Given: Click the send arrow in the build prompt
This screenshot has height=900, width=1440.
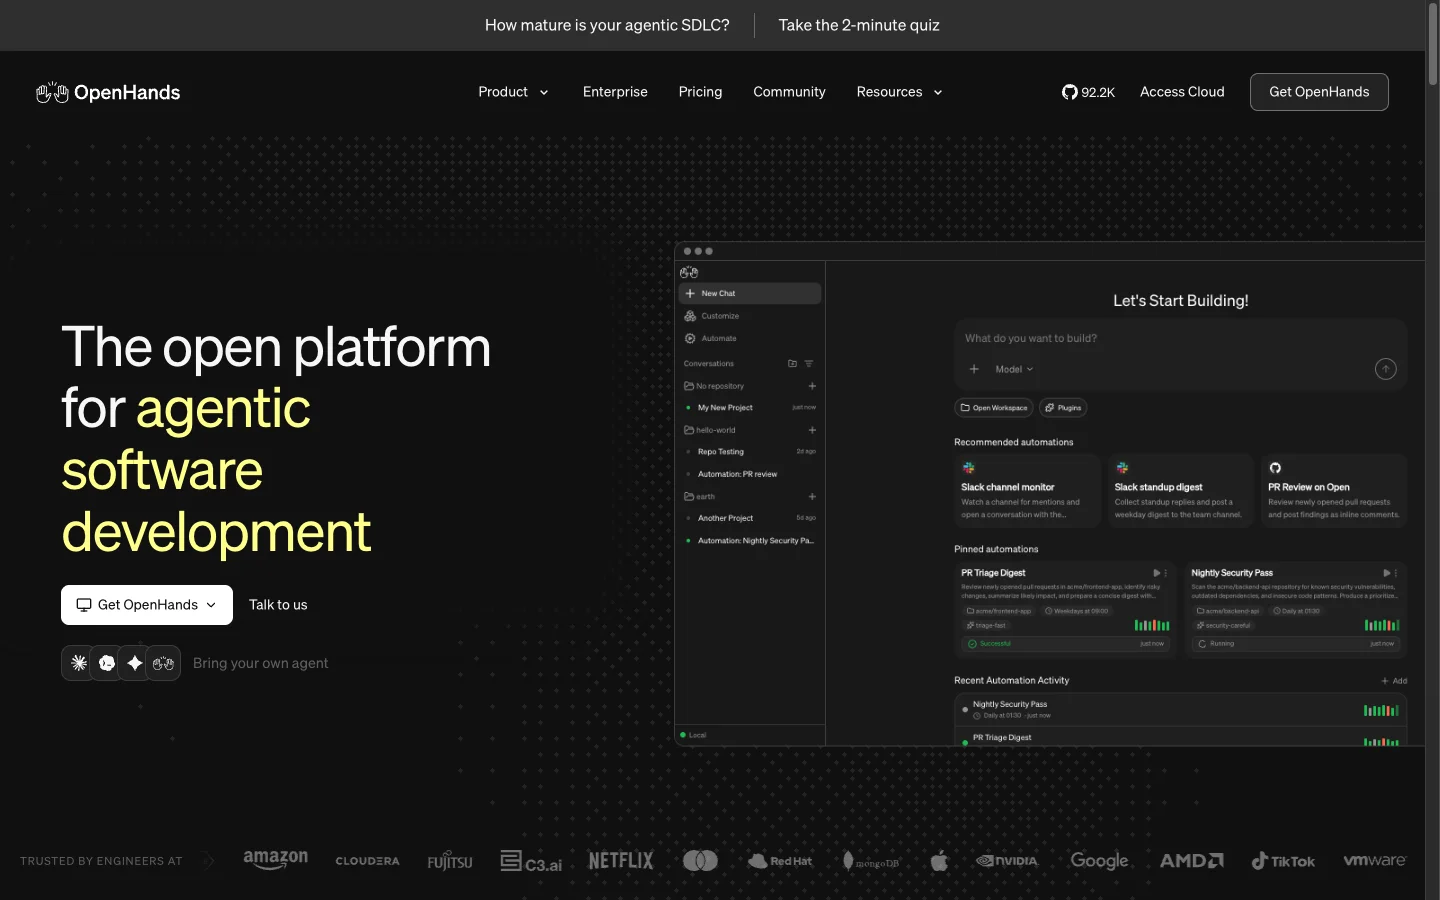Looking at the screenshot, I should pos(1385,369).
